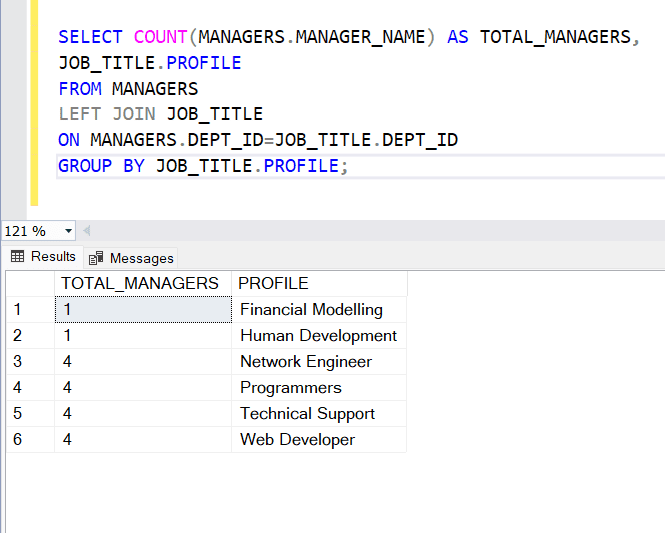Select the Programmers cell

tap(319, 388)
